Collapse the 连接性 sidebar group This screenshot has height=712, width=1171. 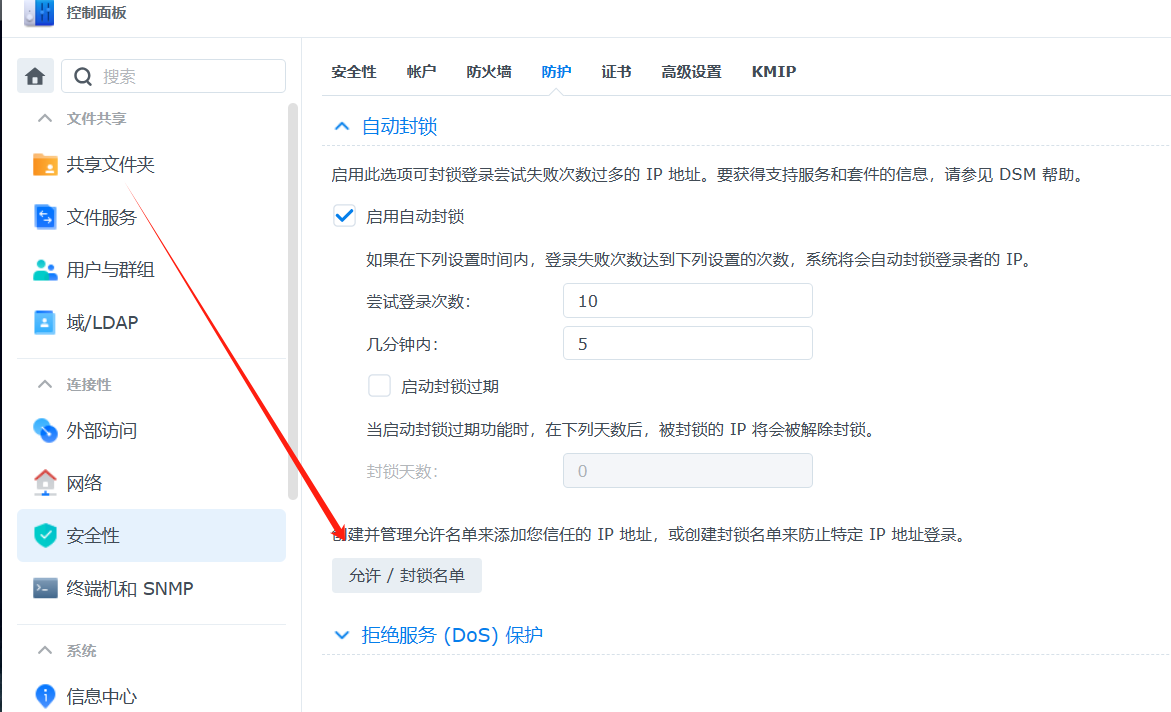click(x=44, y=384)
